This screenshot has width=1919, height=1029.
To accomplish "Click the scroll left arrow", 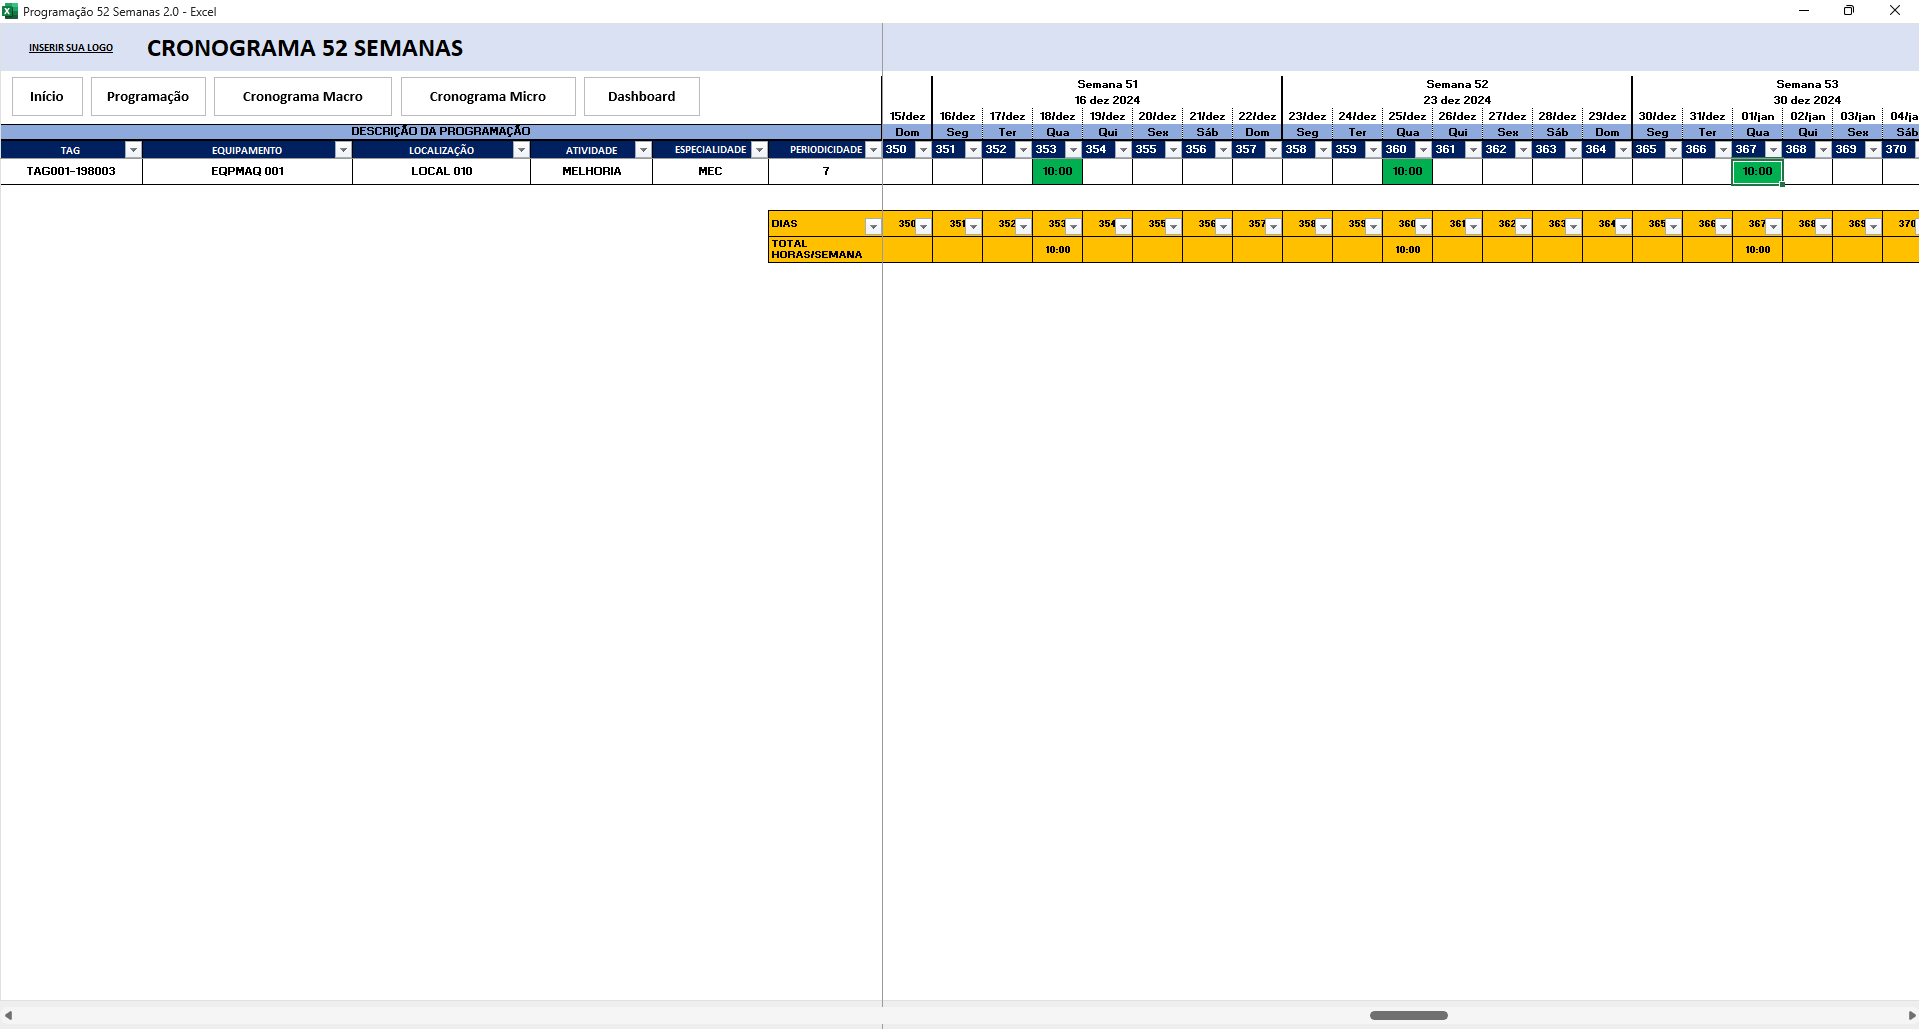I will 8,1015.
